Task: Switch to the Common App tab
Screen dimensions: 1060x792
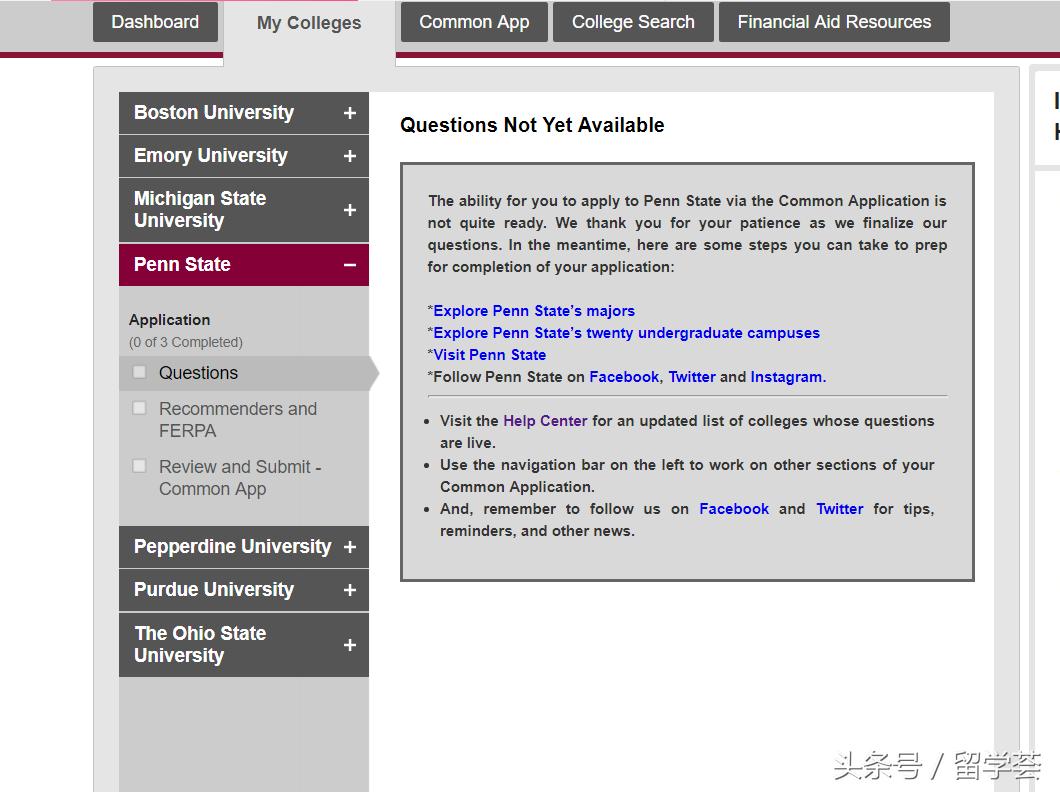Action: point(474,22)
